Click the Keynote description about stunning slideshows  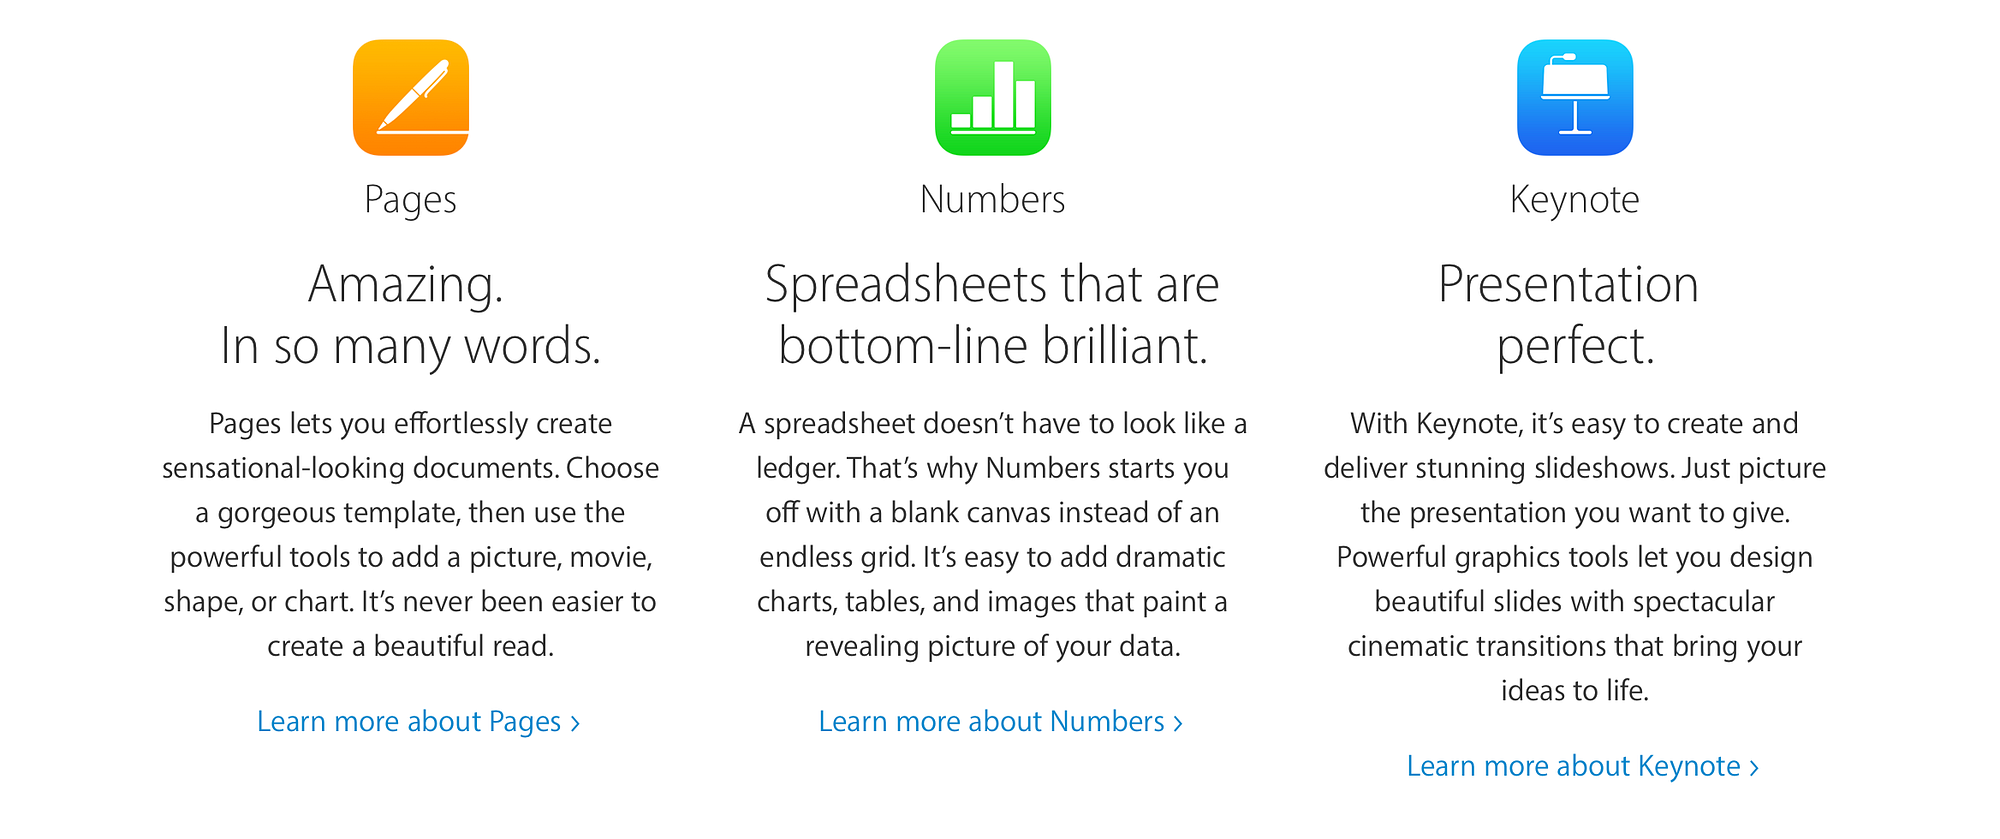pyautogui.click(x=1574, y=556)
